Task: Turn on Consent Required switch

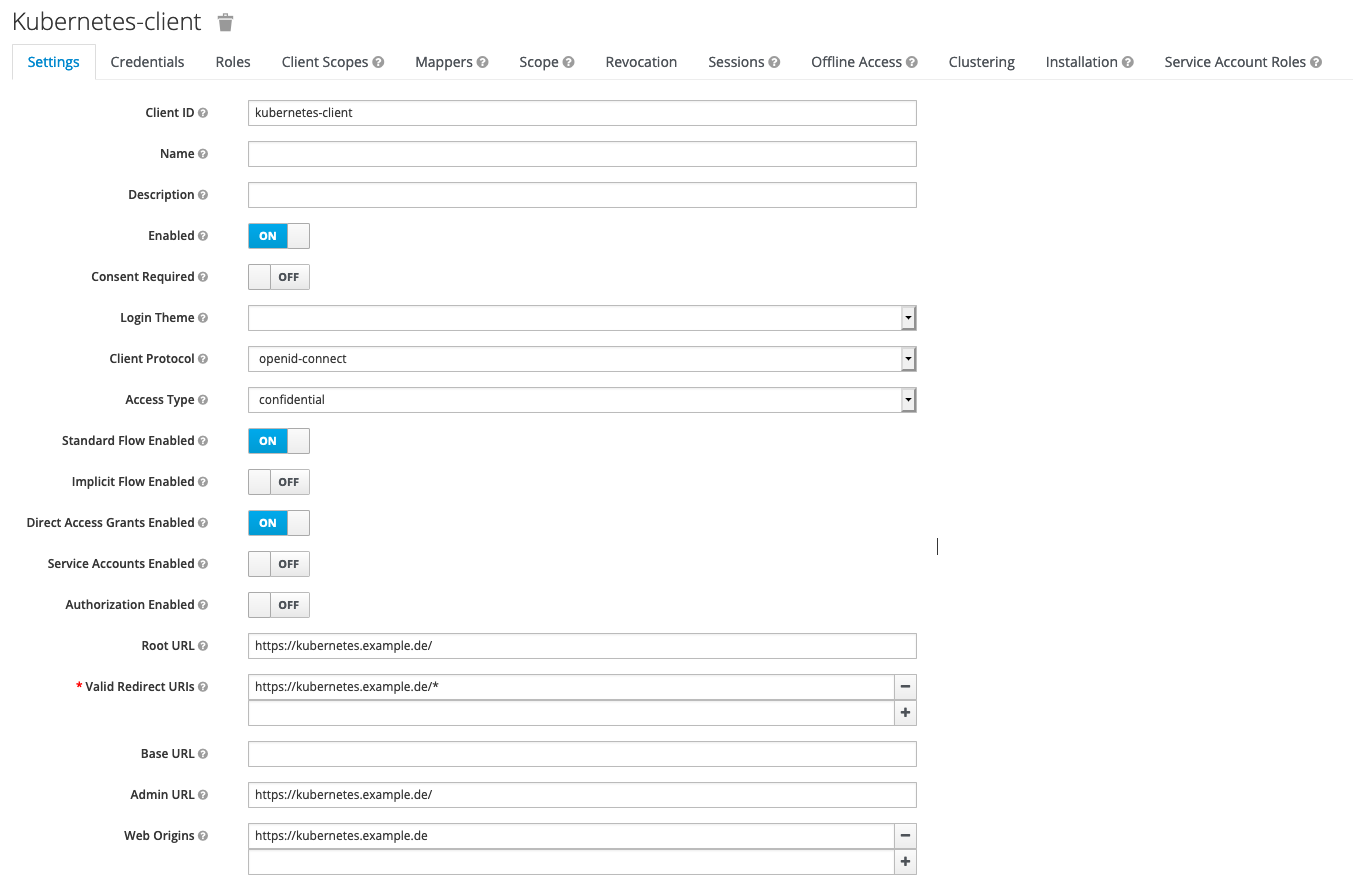Action: (x=279, y=277)
